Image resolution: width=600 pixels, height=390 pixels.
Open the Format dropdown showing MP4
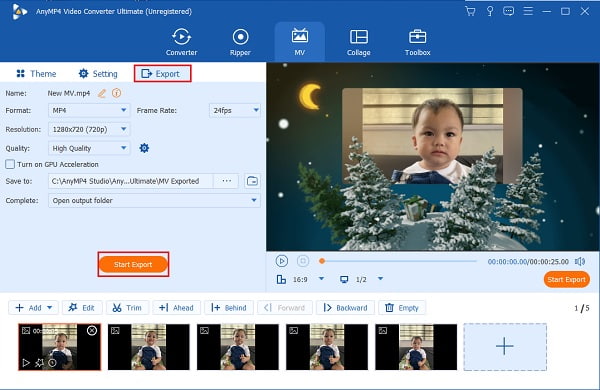click(x=89, y=110)
